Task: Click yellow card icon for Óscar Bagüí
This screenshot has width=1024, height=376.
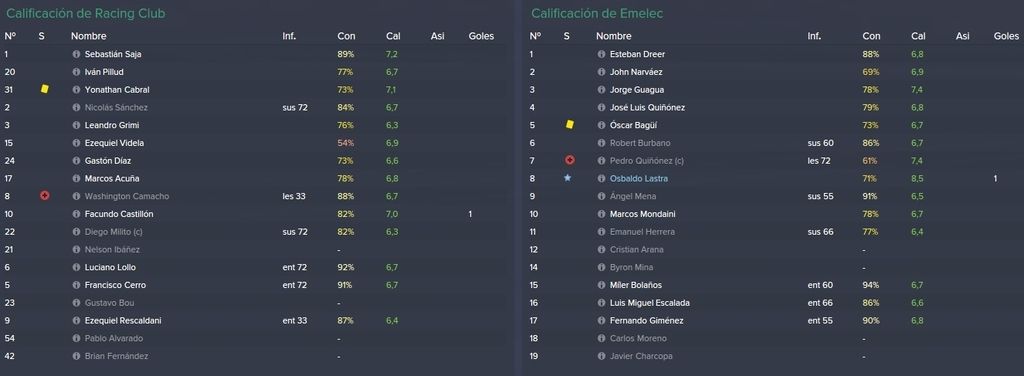Action: coord(569,124)
